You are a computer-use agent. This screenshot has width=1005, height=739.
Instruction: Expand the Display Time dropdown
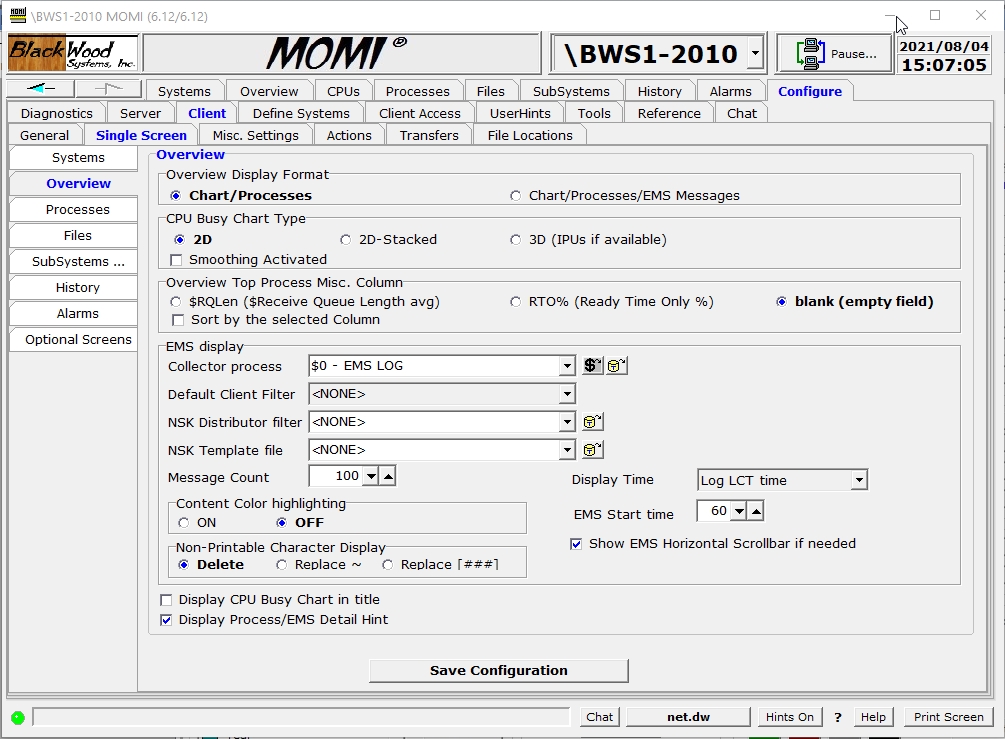click(859, 481)
